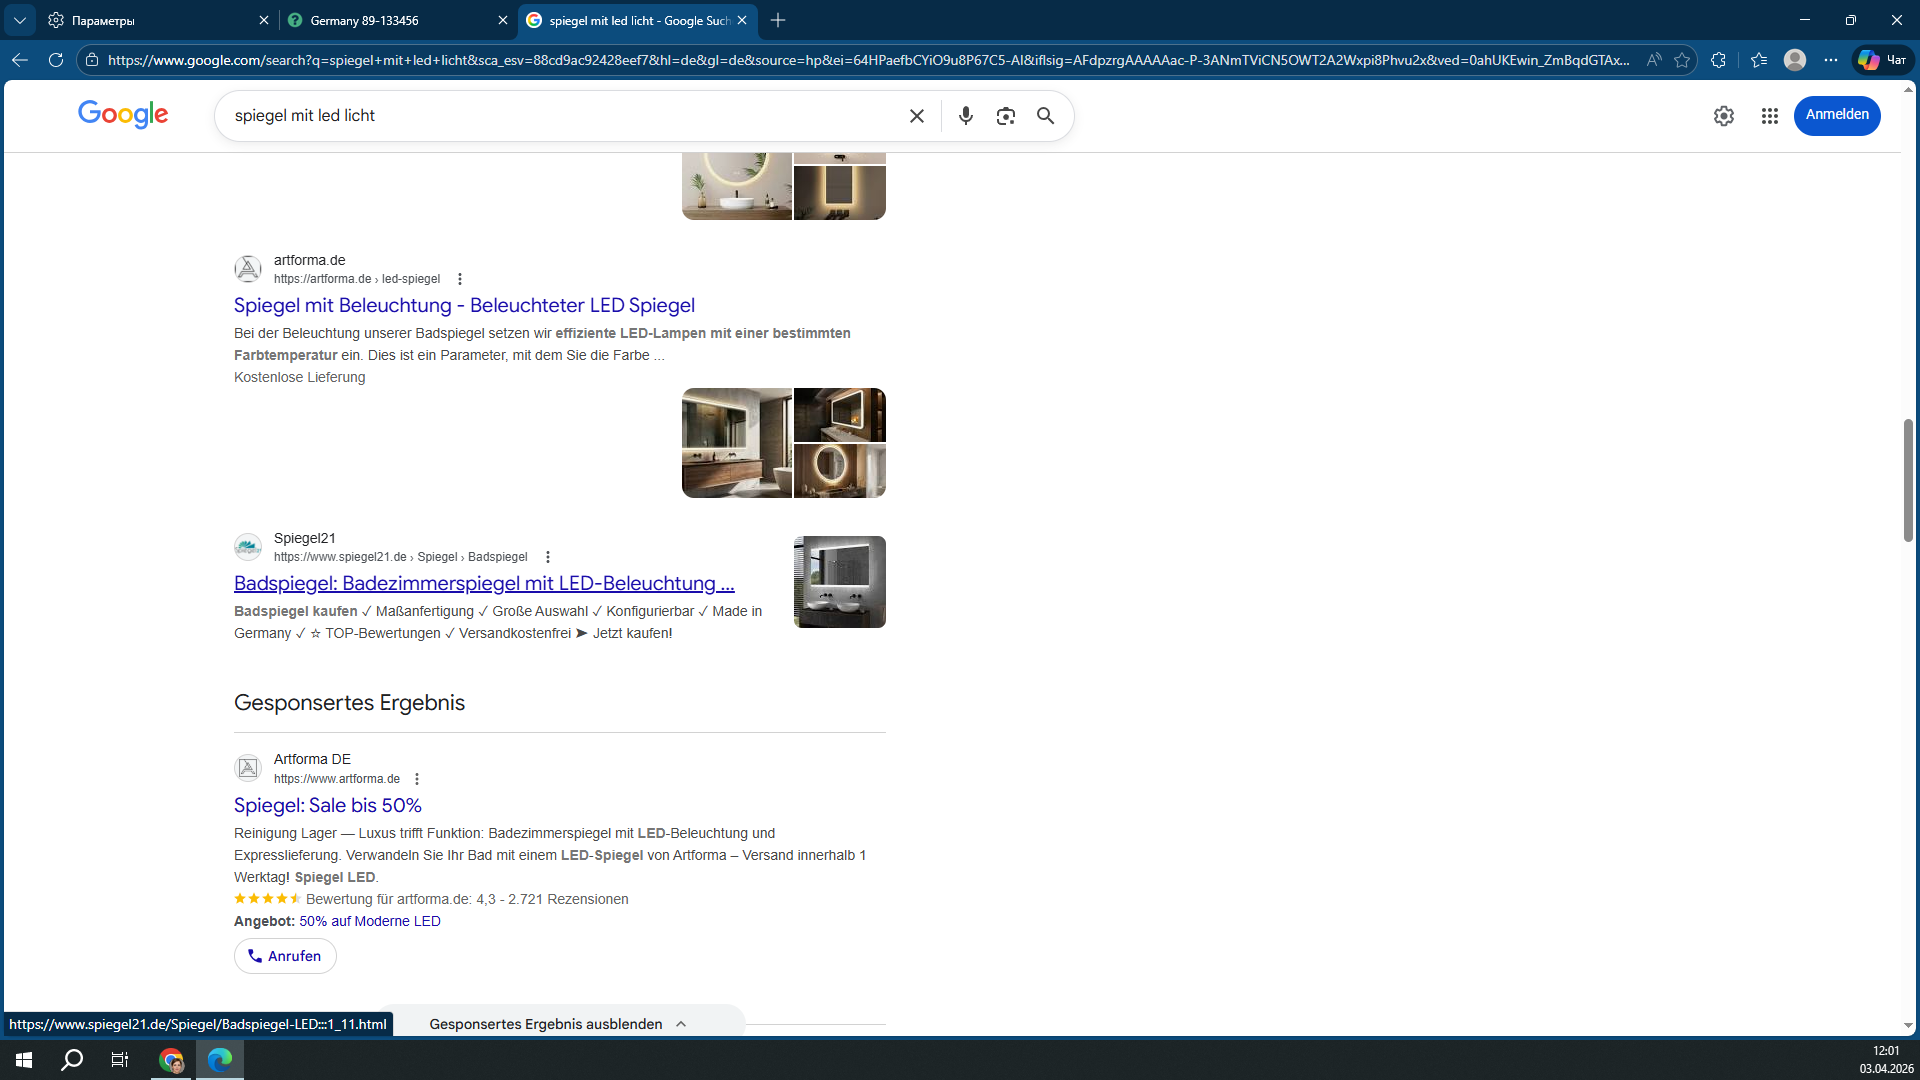The image size is (1920, 1080).
Task: Reload the current page
Action: 56,60
